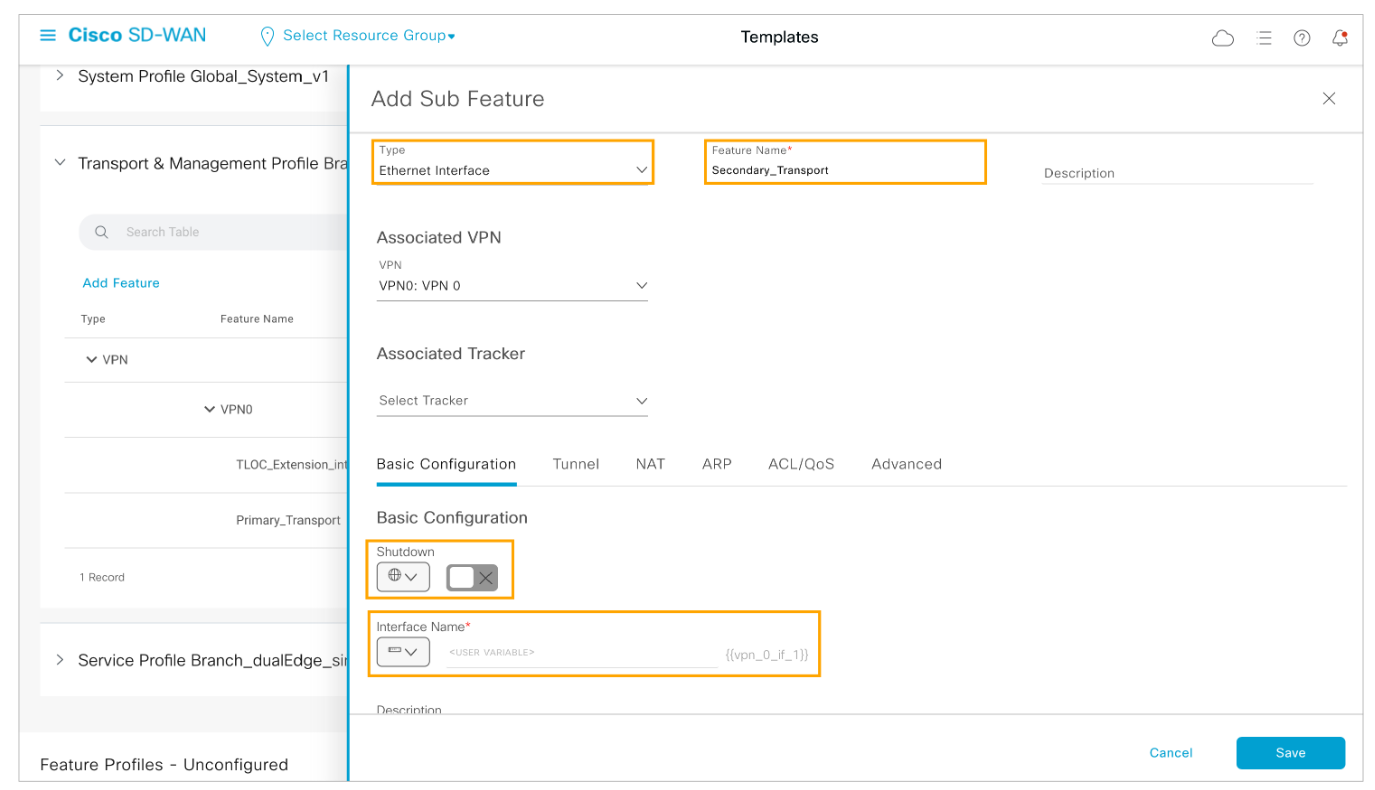Screen dimensions: 1375x790
Task: Expand System Profile Global_System_v1
Action: [60, 76]
